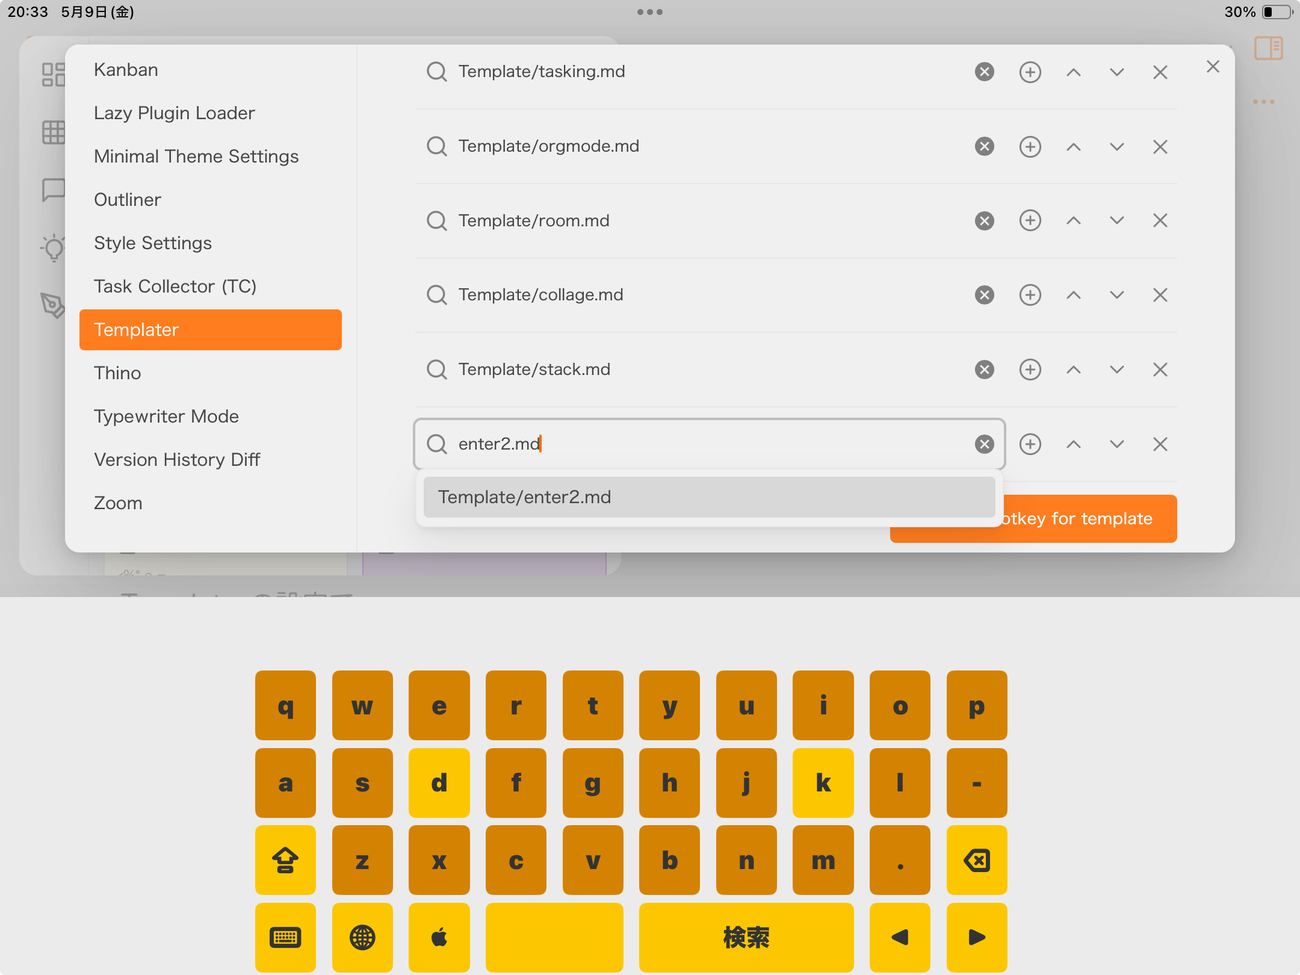Tap the left arrow cursor key
The image size is (1300, 975).
(900, 938)
